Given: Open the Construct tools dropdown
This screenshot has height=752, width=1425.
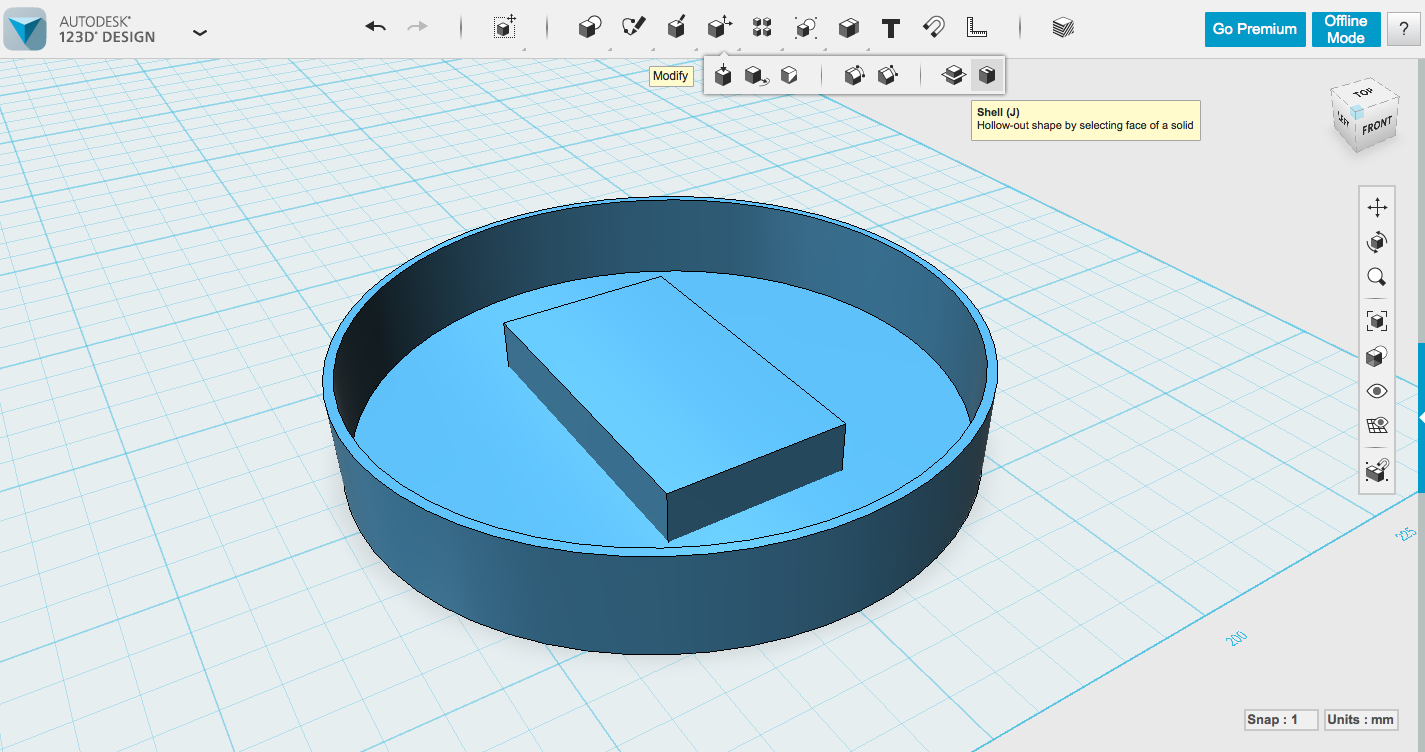Looking at the screenshot, I should 677,28.
